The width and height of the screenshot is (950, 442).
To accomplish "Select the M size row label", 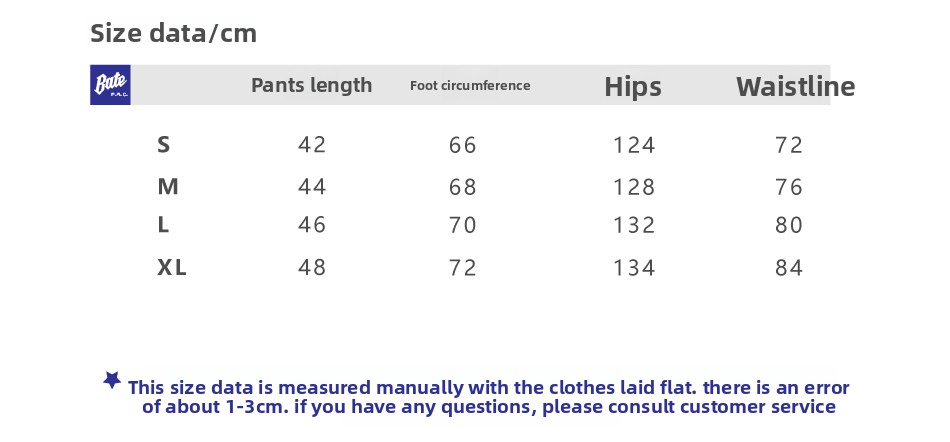I will pos(168,187).
